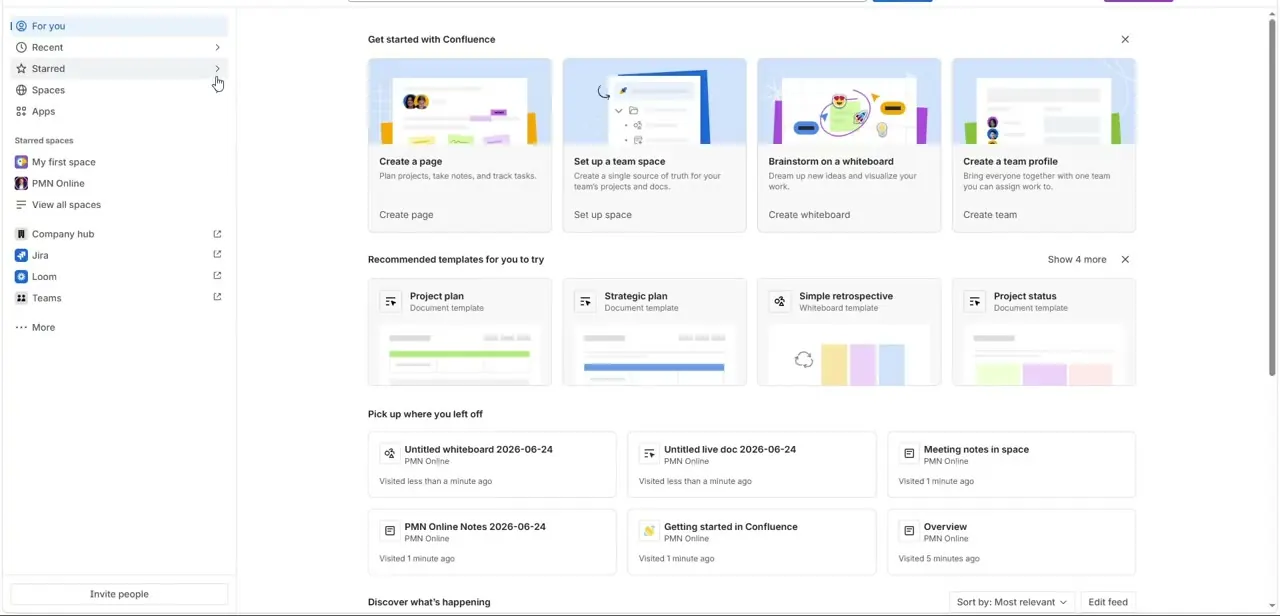Click Create a team profile illustration
Image resolution: width=1280 pixels, height=616 pixels.
[x=1044, y=101]
